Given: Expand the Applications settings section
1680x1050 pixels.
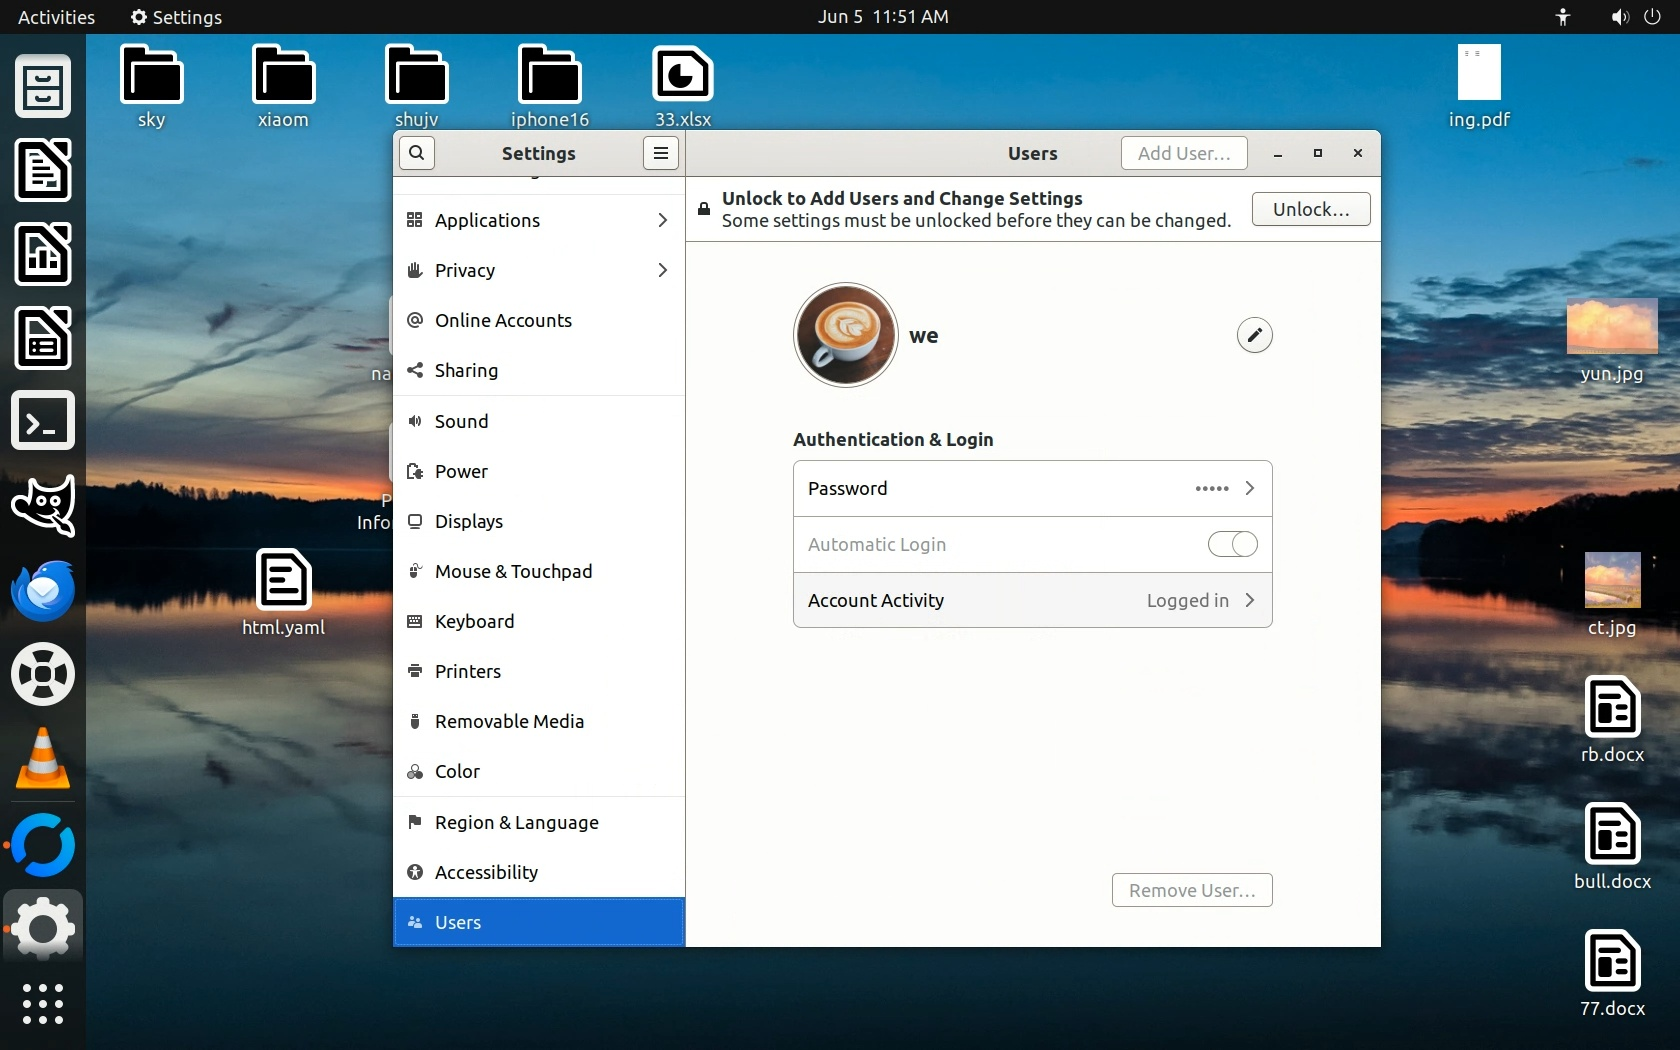Looking at the screenshot, I should tap(538, 220).
